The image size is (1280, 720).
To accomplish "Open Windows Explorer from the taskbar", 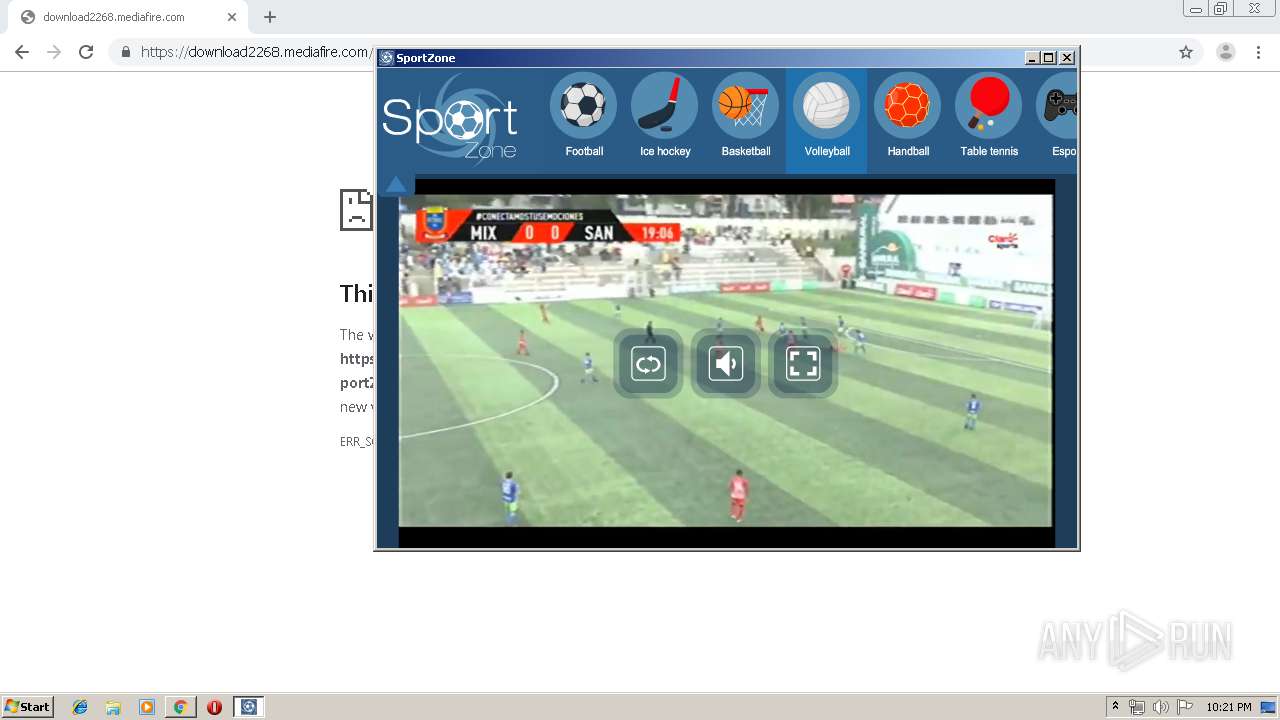I will [x=113, y=707].
